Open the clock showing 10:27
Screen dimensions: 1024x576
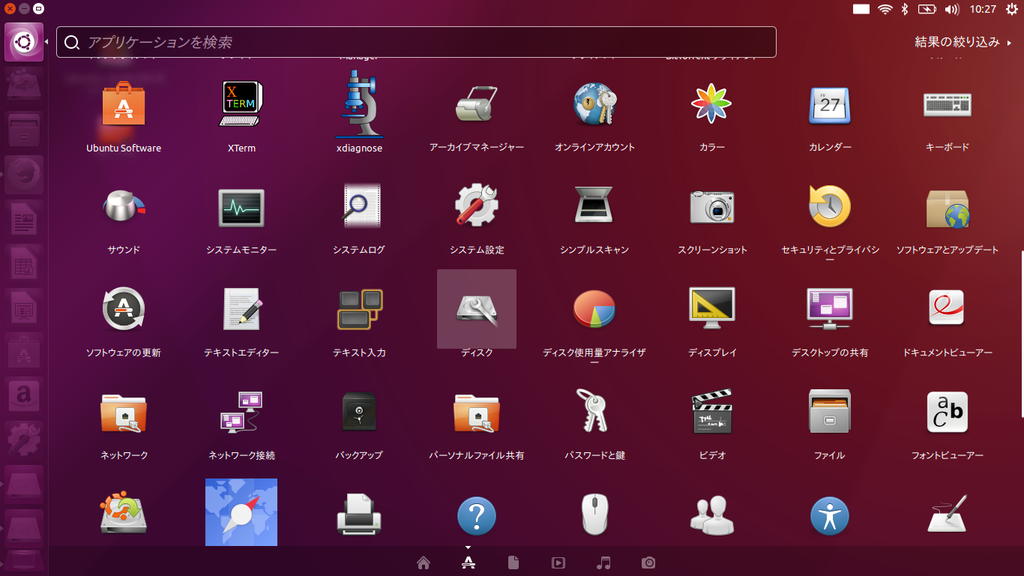tap(983, 9)
